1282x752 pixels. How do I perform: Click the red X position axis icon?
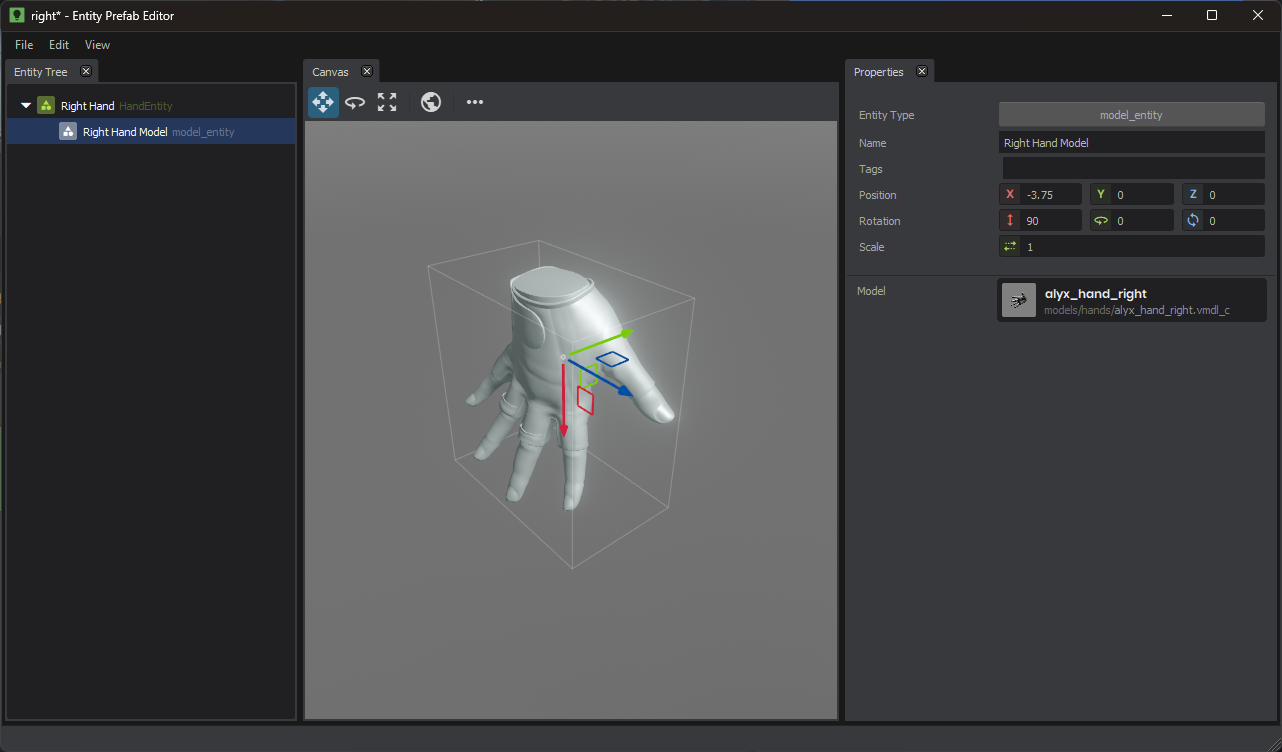click(x=1009, y=194)
